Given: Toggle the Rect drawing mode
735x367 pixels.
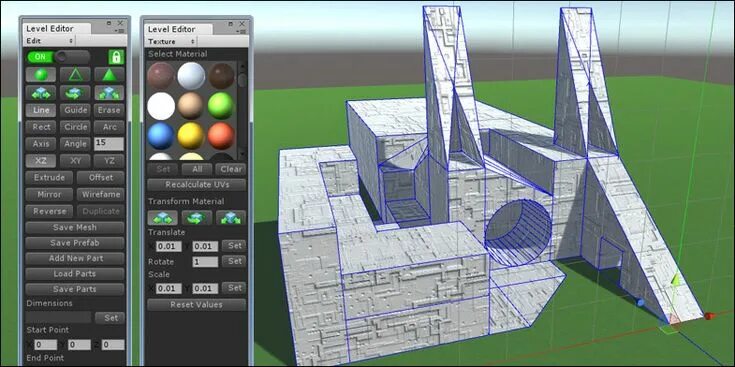Looking at the screenshot, I should pos(41,127).
